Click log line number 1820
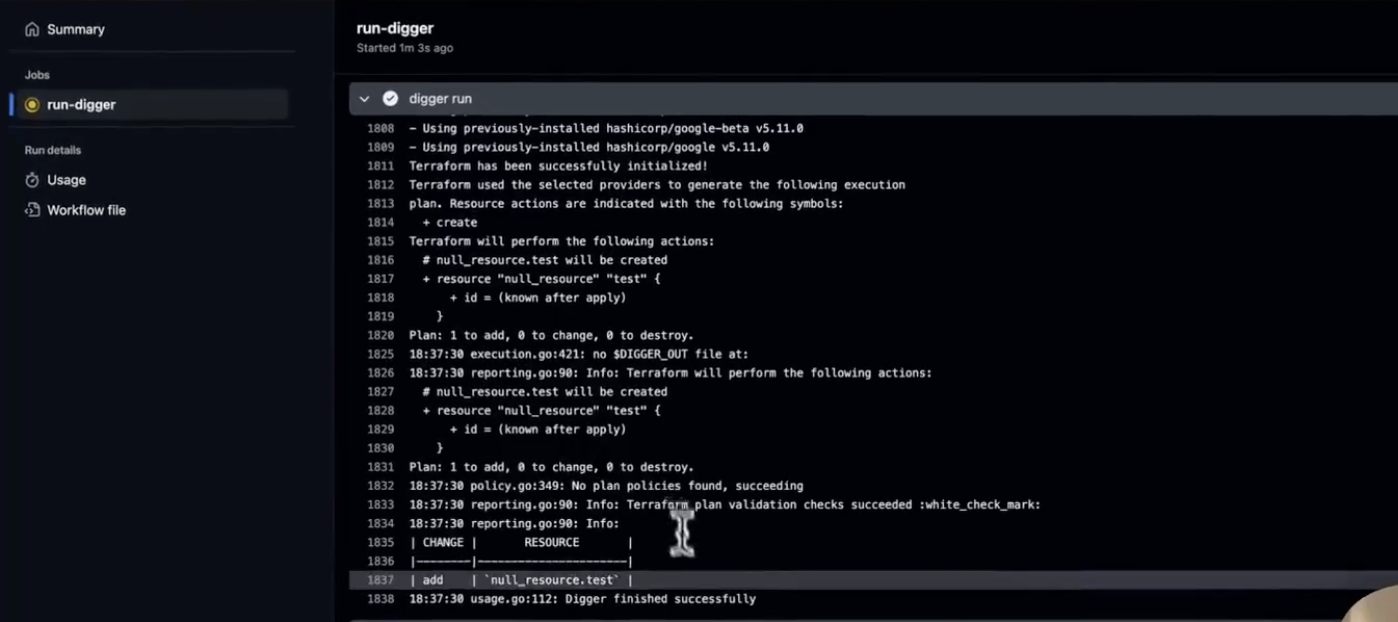Image resolution: width=1398 pixels, height=622 pixels. [x=380, y=335]
